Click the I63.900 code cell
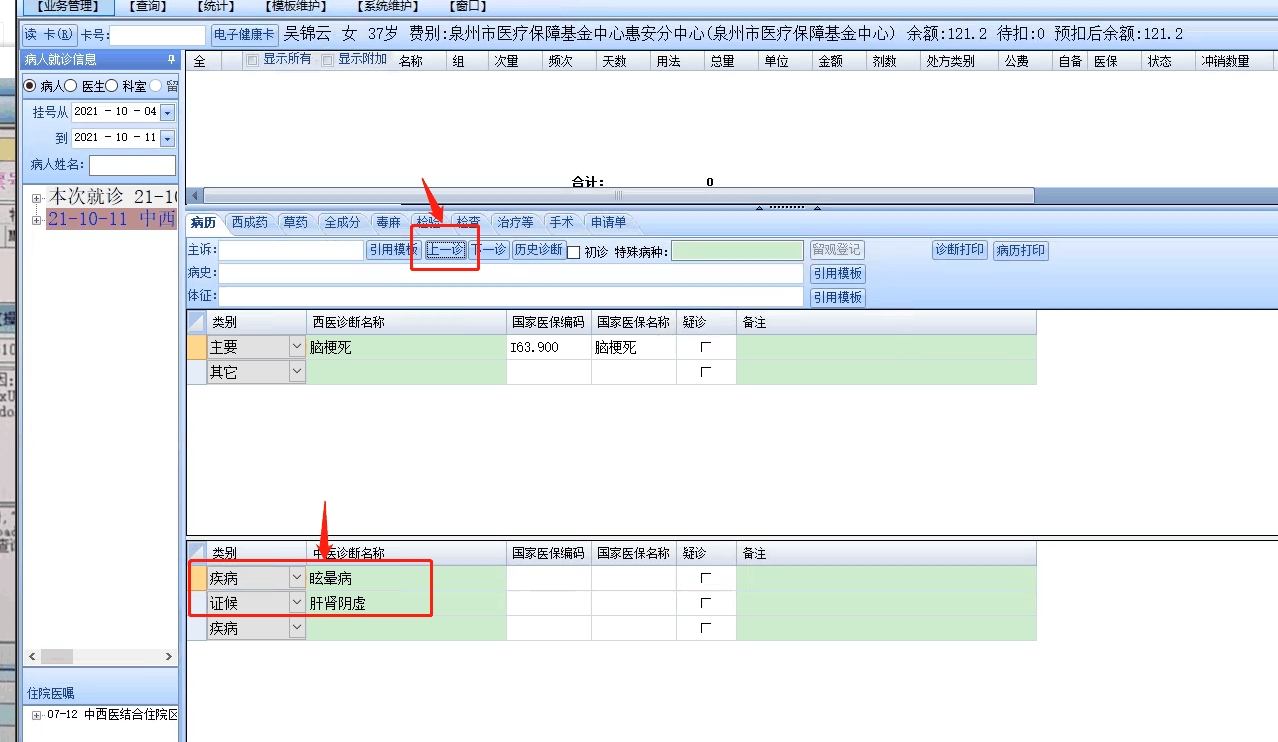Screen dimensions: 1278x742 [x=549, y=347]
